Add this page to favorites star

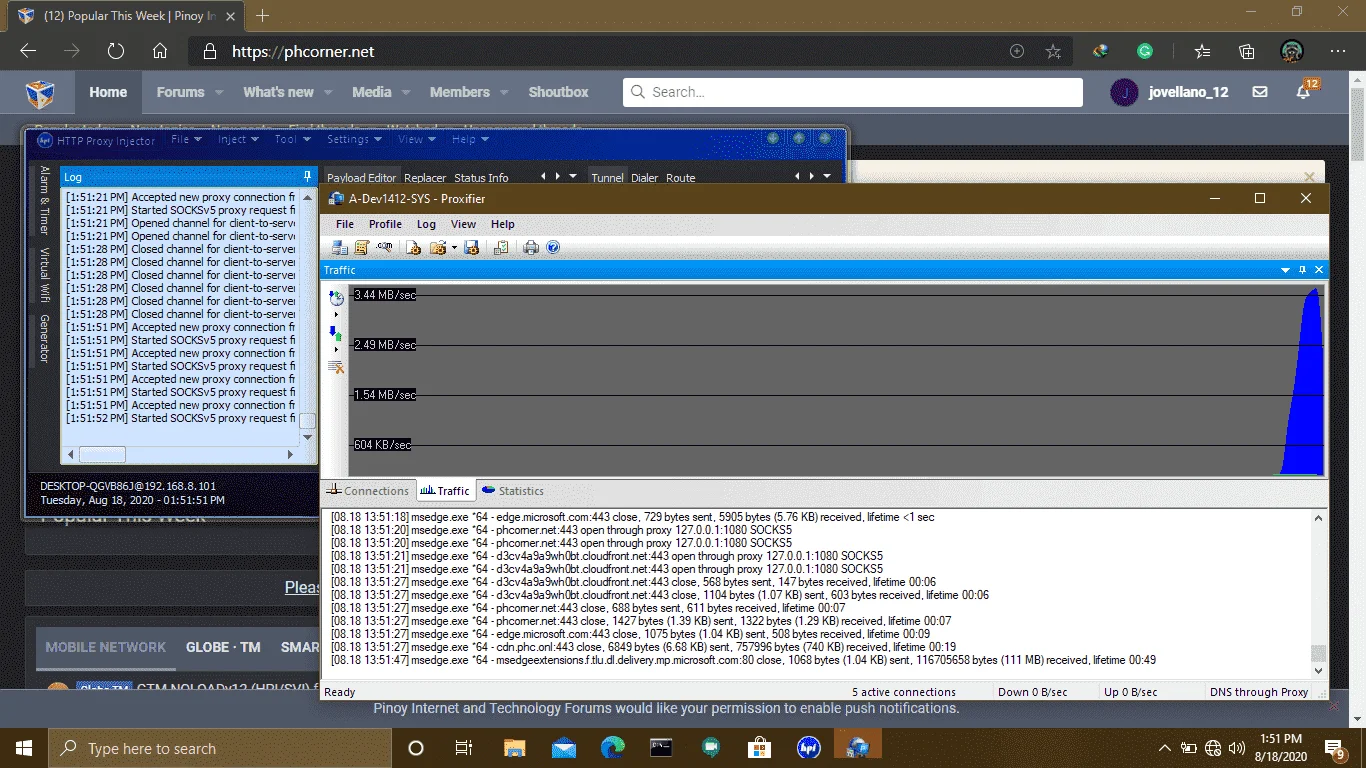[1053, 51]
